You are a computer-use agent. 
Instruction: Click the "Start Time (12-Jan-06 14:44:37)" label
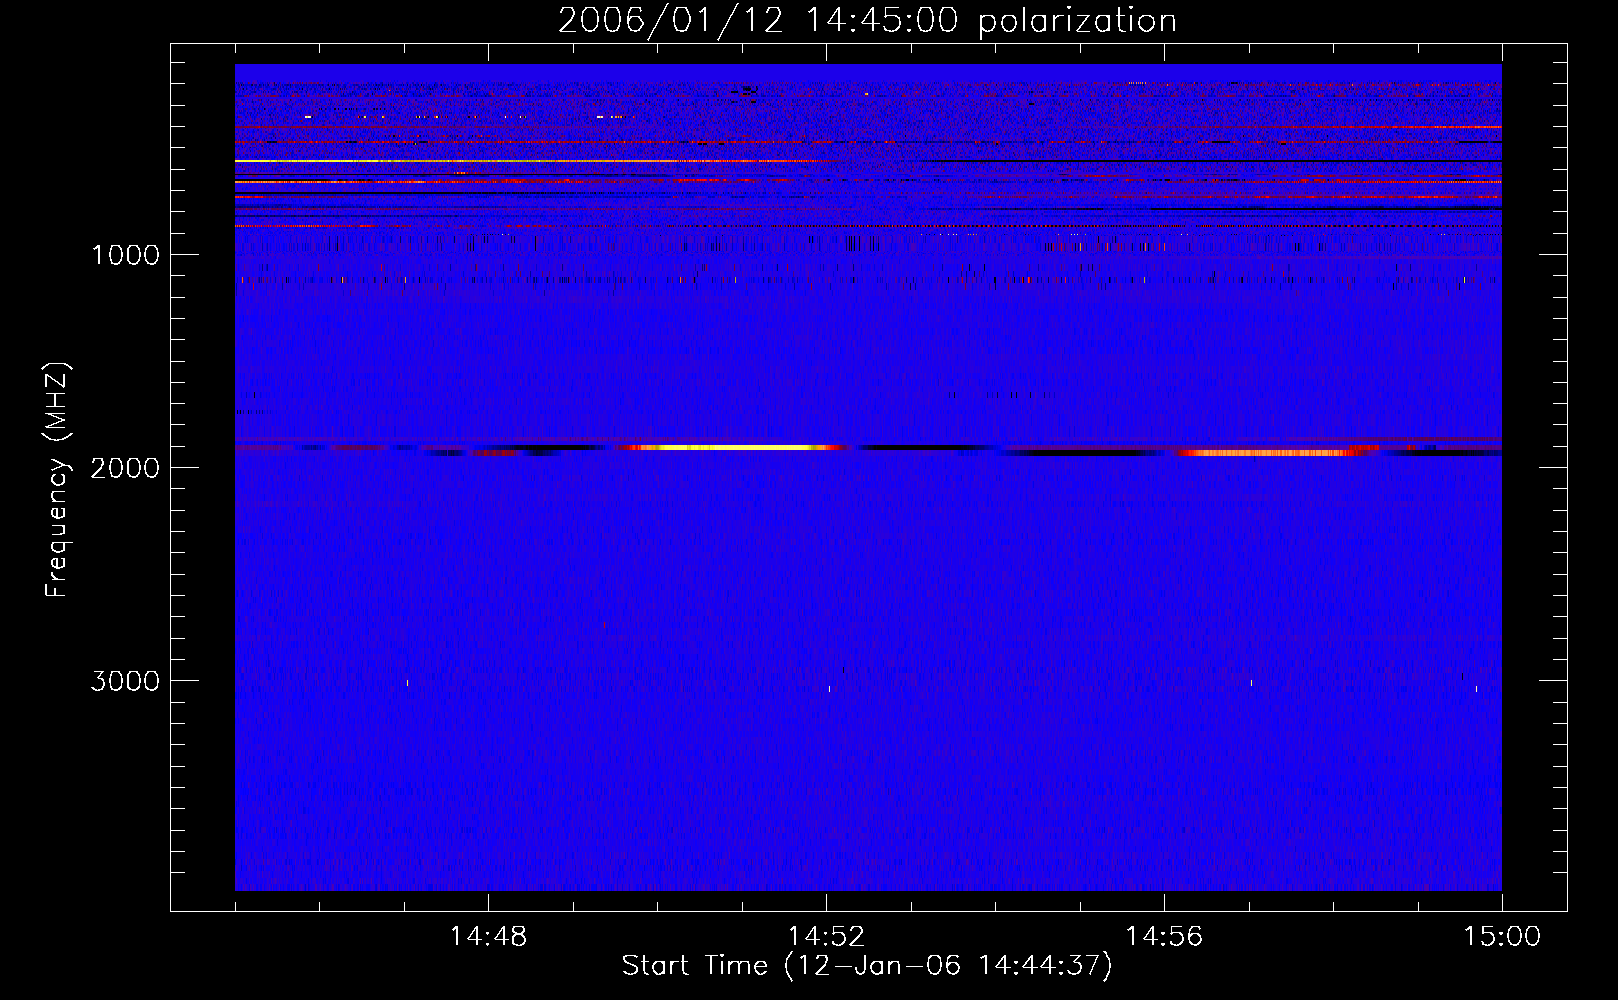click(867, 966)
